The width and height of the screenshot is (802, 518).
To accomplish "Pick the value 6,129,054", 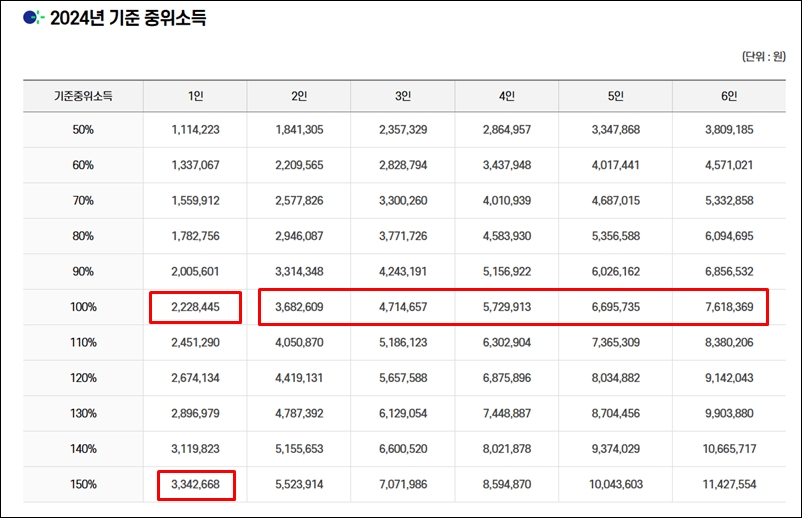I will [x=403, y=413].
